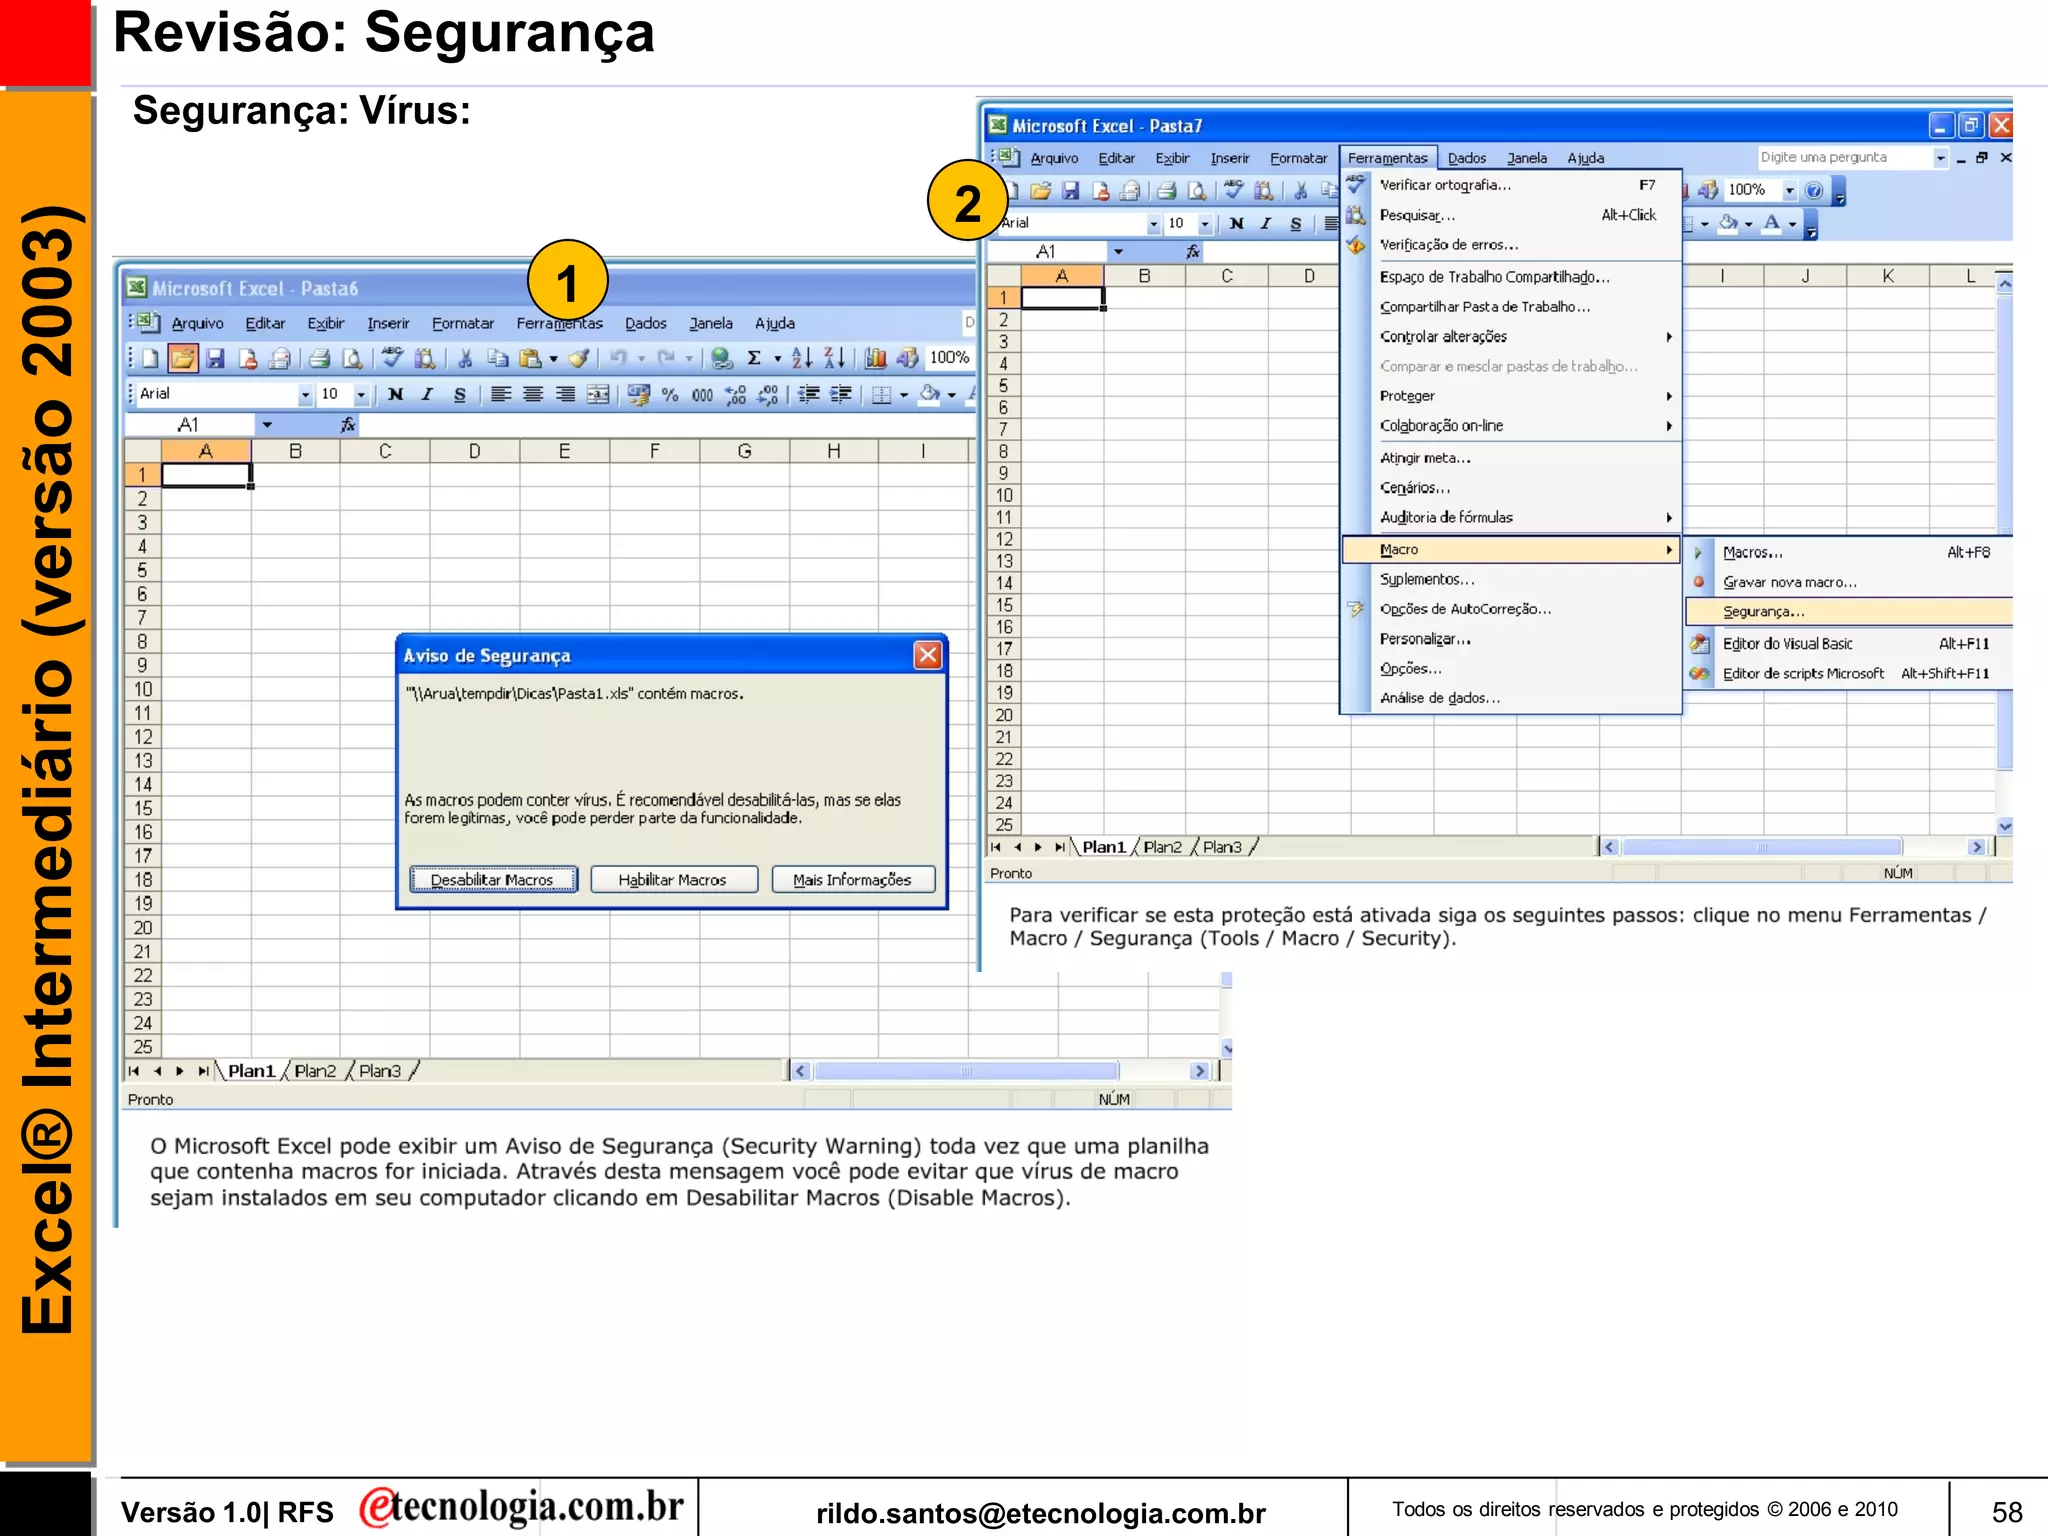Apply Percent Style in Pasta6 toolbar
Screen dimensions: 2048x1536
670,395
